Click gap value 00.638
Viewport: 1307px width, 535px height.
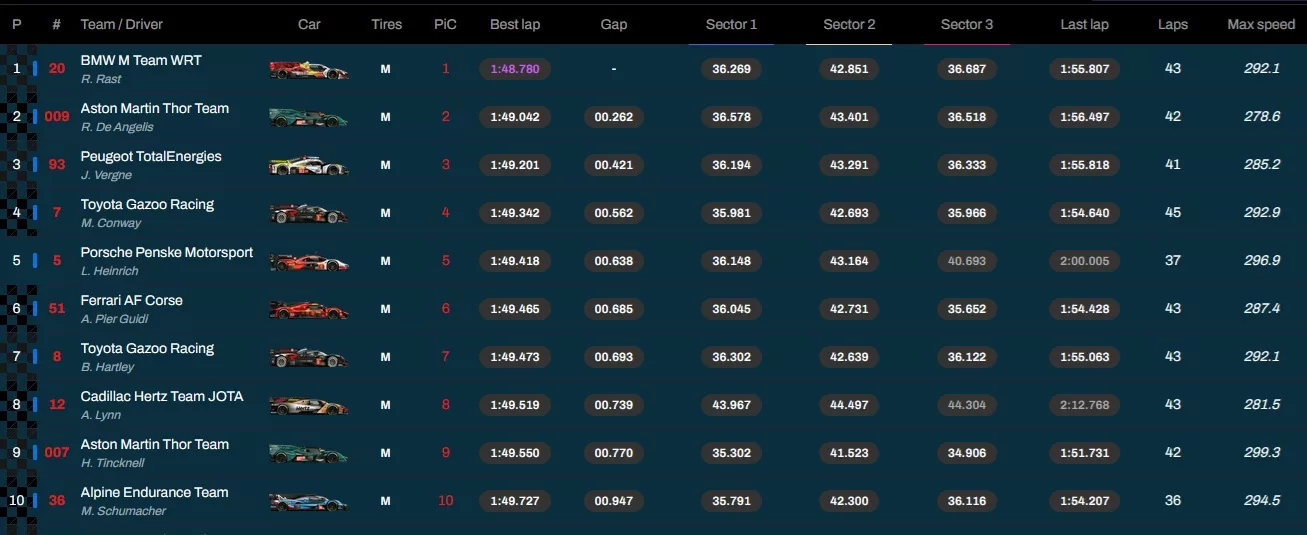pos(614,261)
